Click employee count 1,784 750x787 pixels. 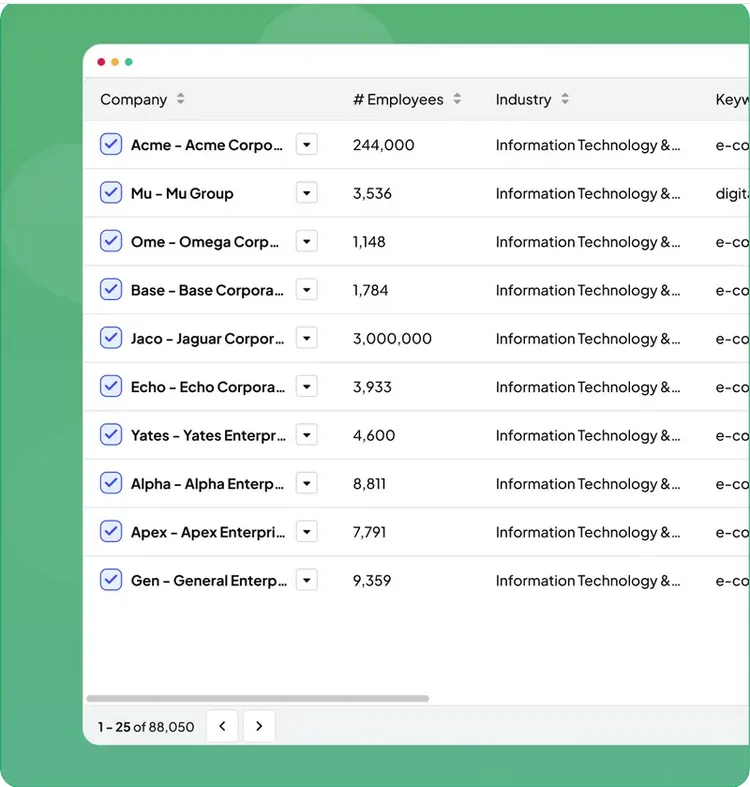coord(370,290)
